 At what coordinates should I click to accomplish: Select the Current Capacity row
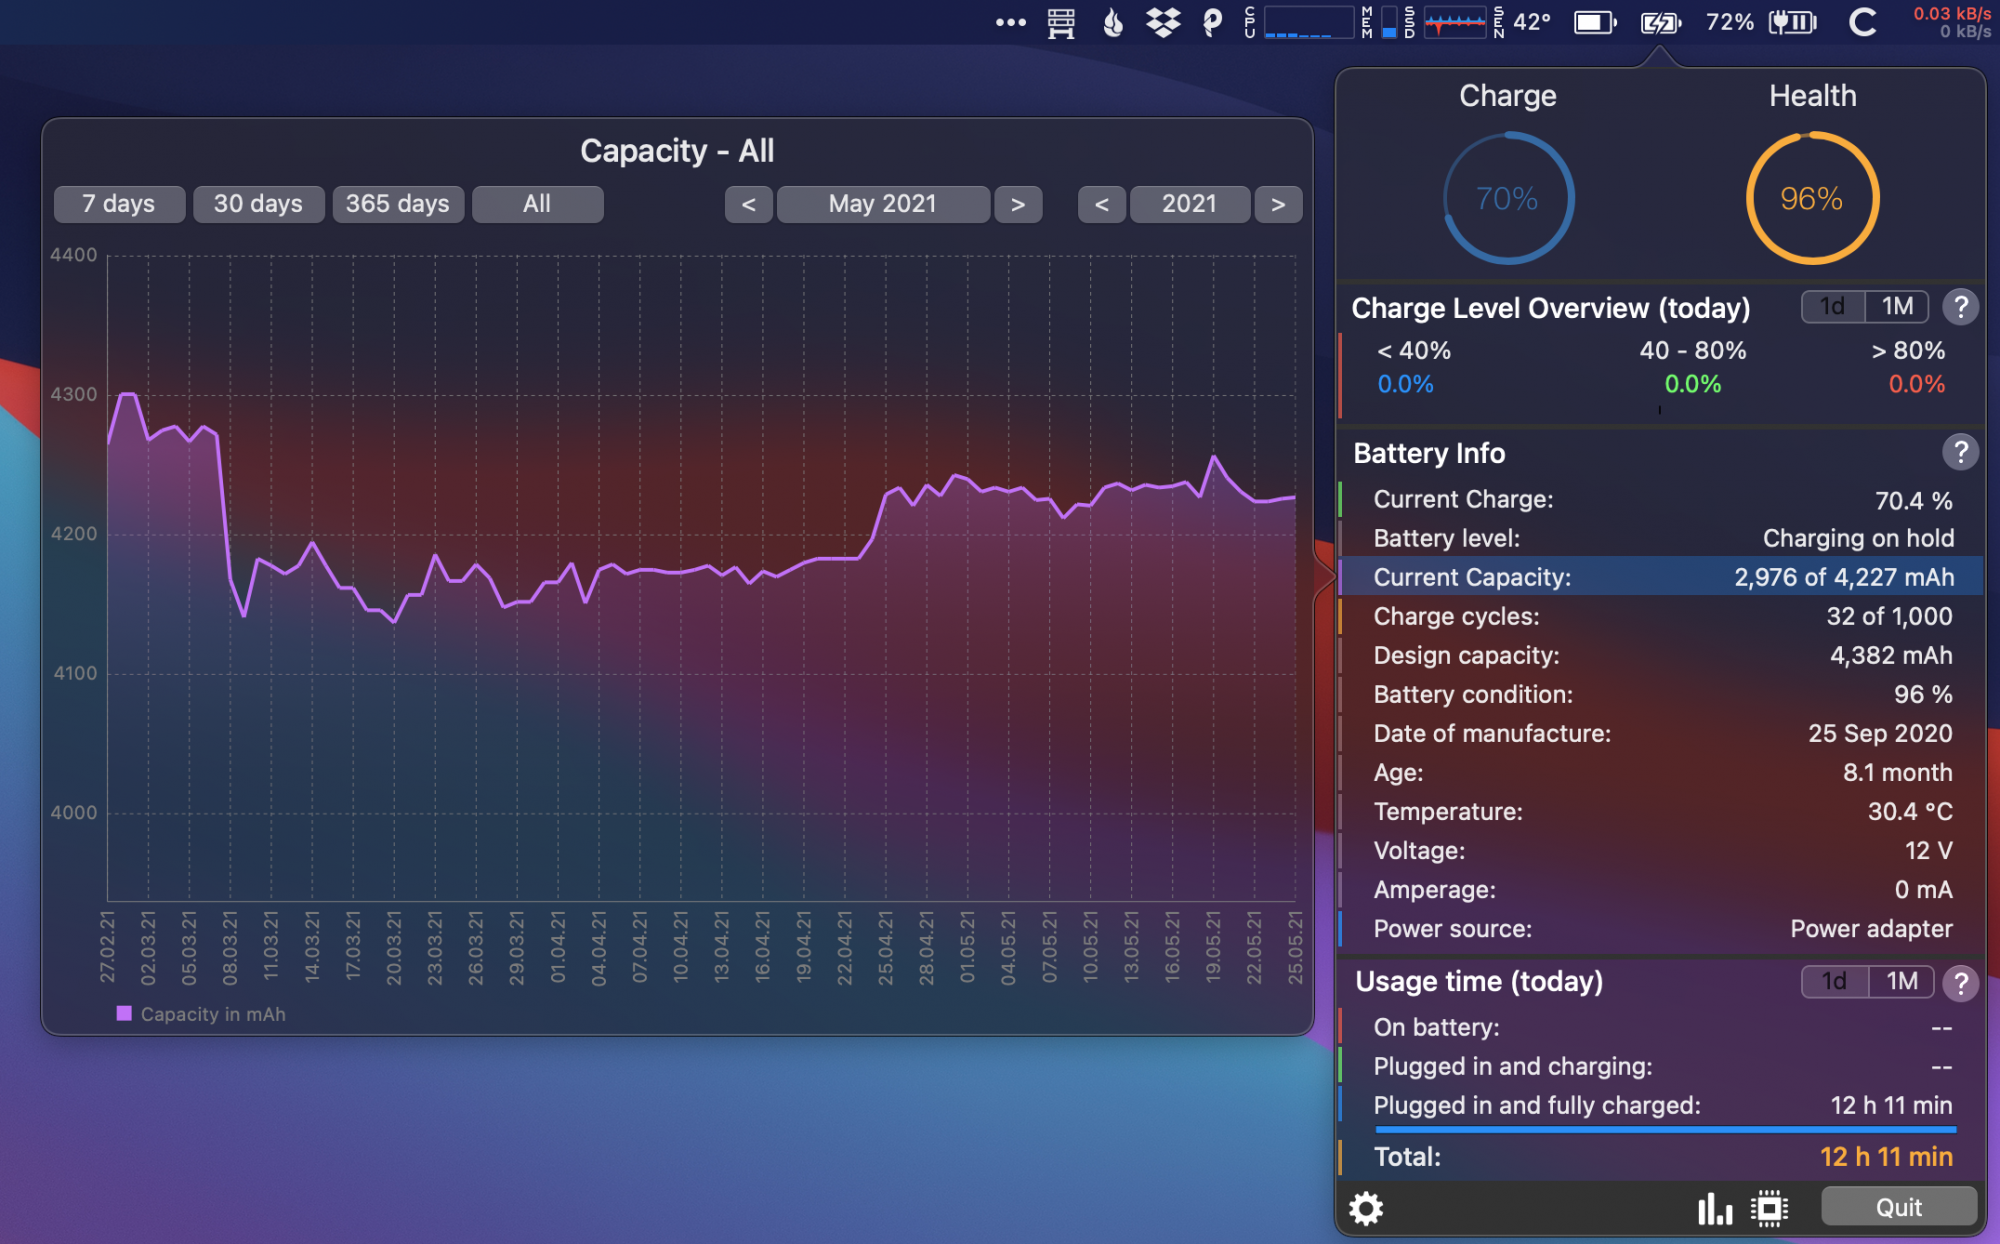point(1660,577)
